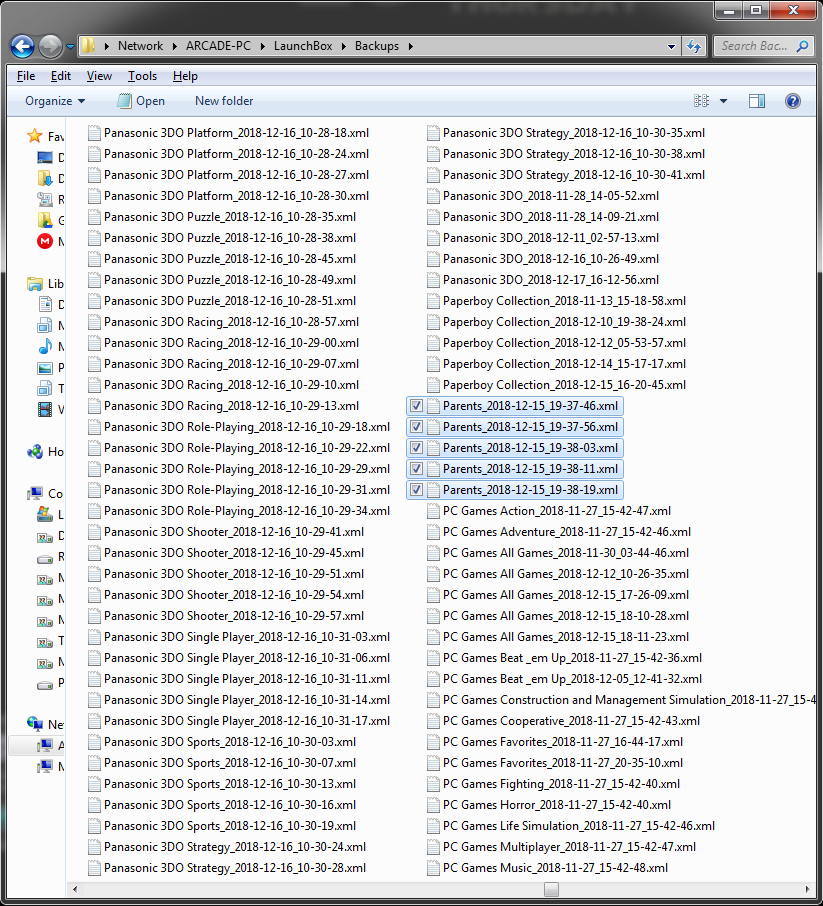823x906 pixels.
Task: Click the horizontal scrollbar thumb
Action: pos(551,889)
